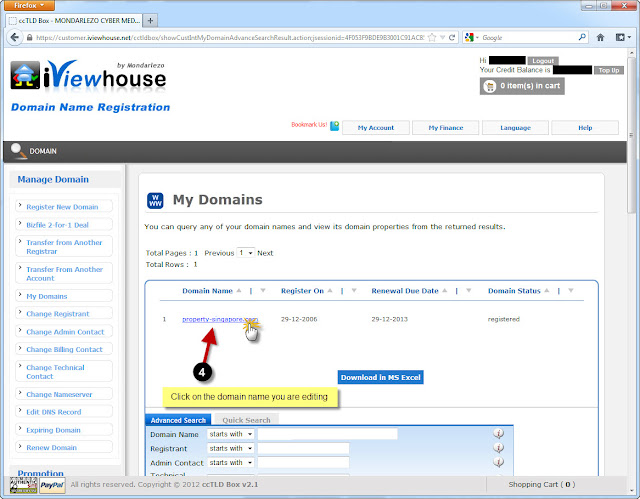Open Language menu
This screenshot has height=499, width=640.
516,128
